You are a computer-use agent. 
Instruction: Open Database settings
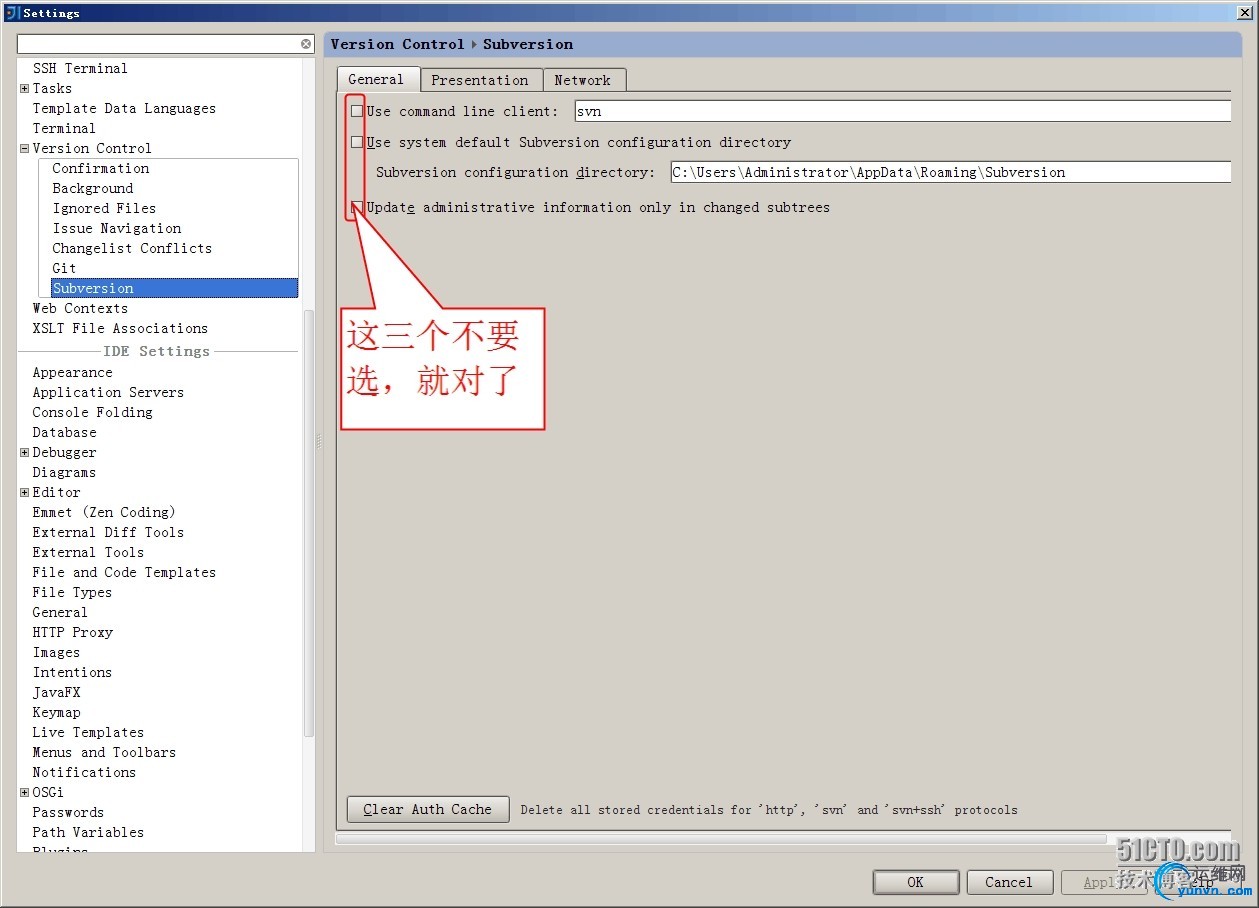64,432
